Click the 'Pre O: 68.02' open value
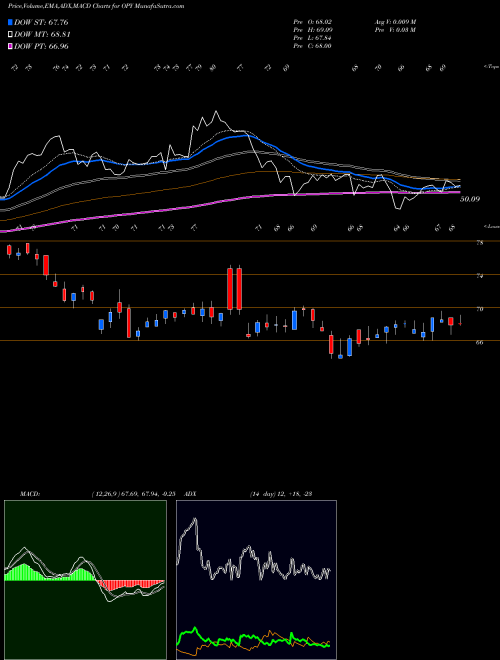This screenshot has width=500, height=660. pos(313,22)
